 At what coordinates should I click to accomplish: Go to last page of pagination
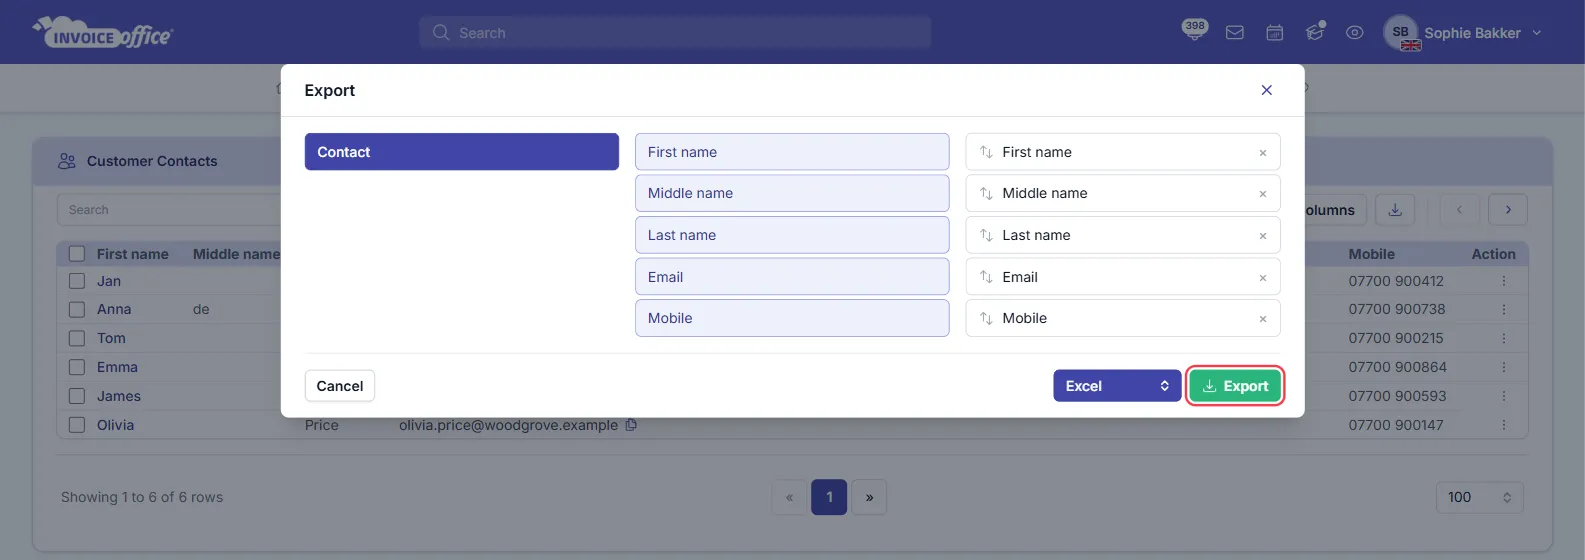tap(869, 497)
